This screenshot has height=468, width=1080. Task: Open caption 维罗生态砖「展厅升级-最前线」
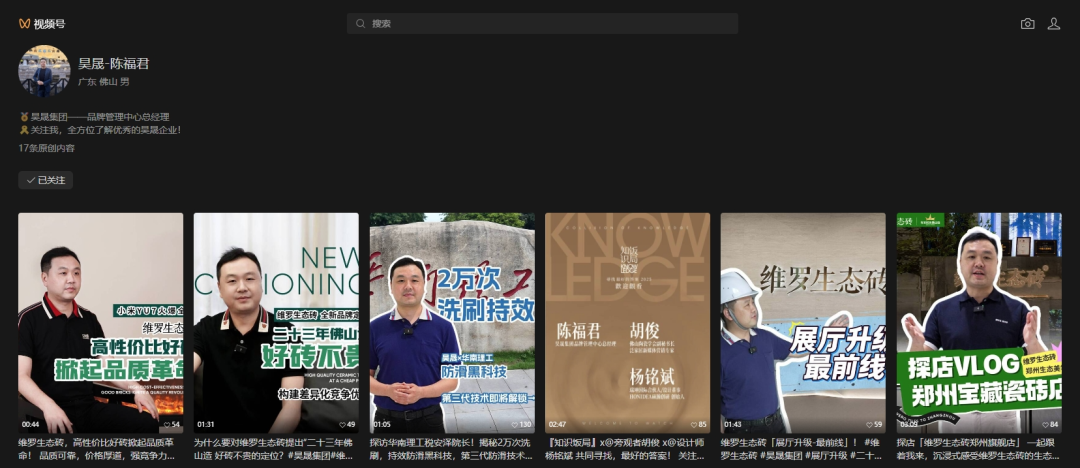pyautogui.click(x=803, y=449)
